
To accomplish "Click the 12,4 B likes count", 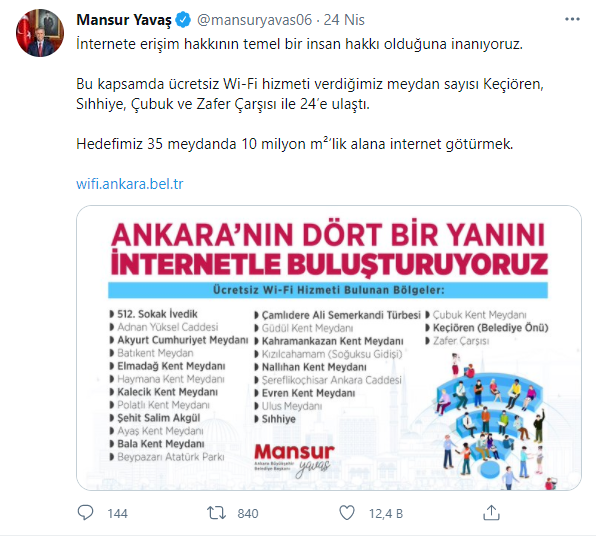I will (386, 514).
